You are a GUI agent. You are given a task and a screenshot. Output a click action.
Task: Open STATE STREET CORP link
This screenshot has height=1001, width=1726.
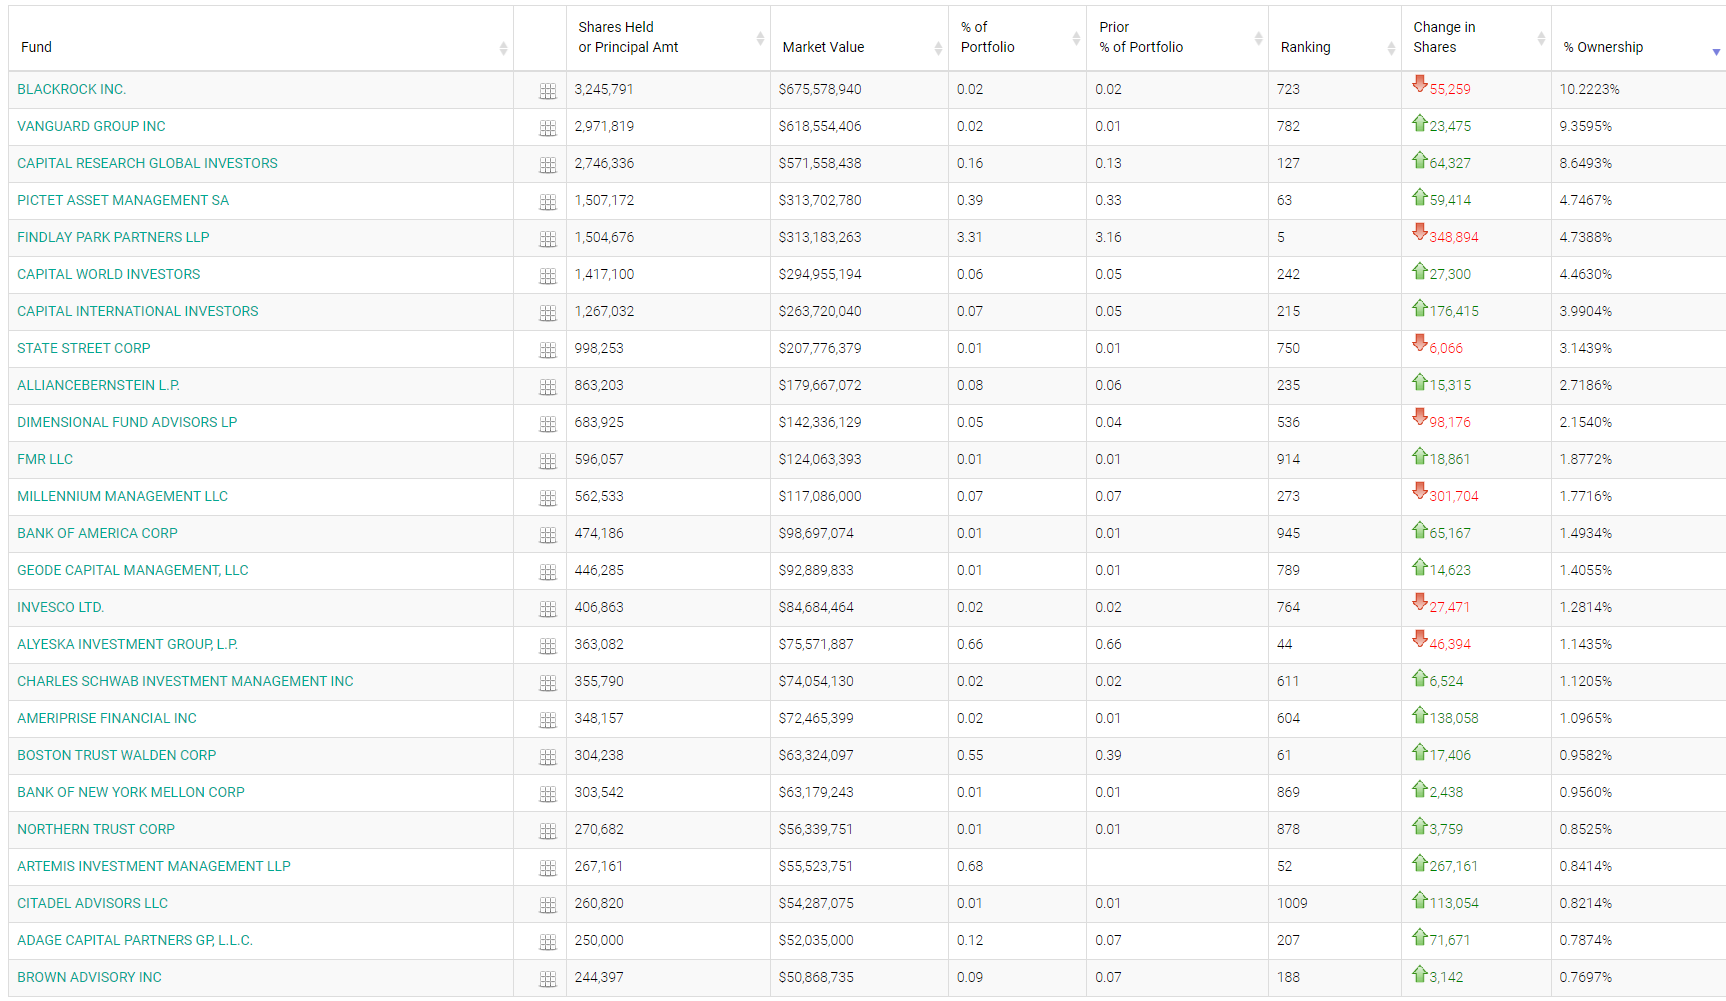[x=83, y=348]
